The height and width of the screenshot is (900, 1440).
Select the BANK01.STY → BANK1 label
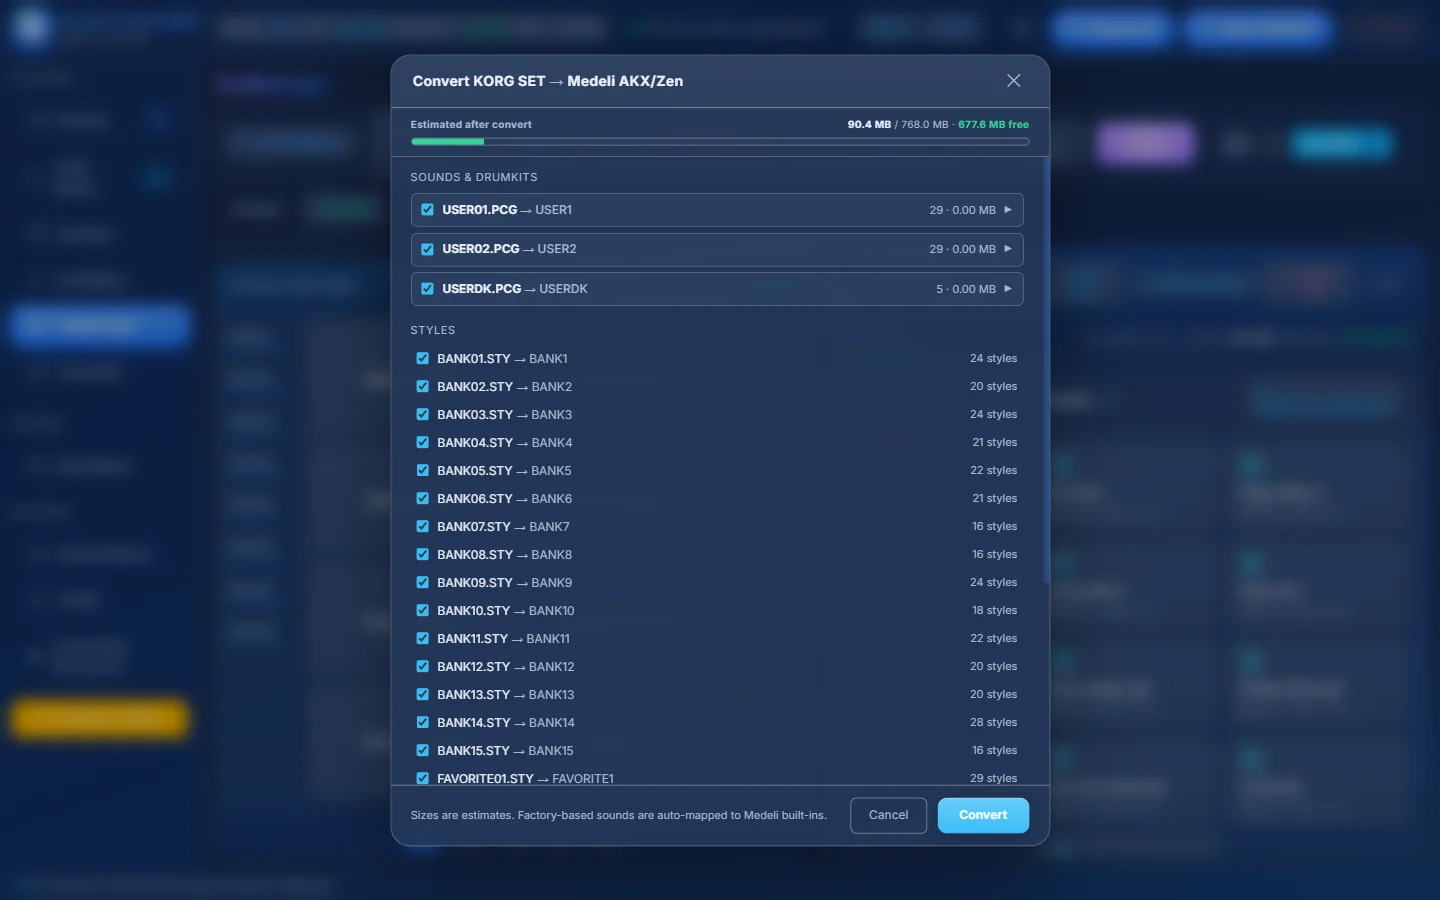502,358
